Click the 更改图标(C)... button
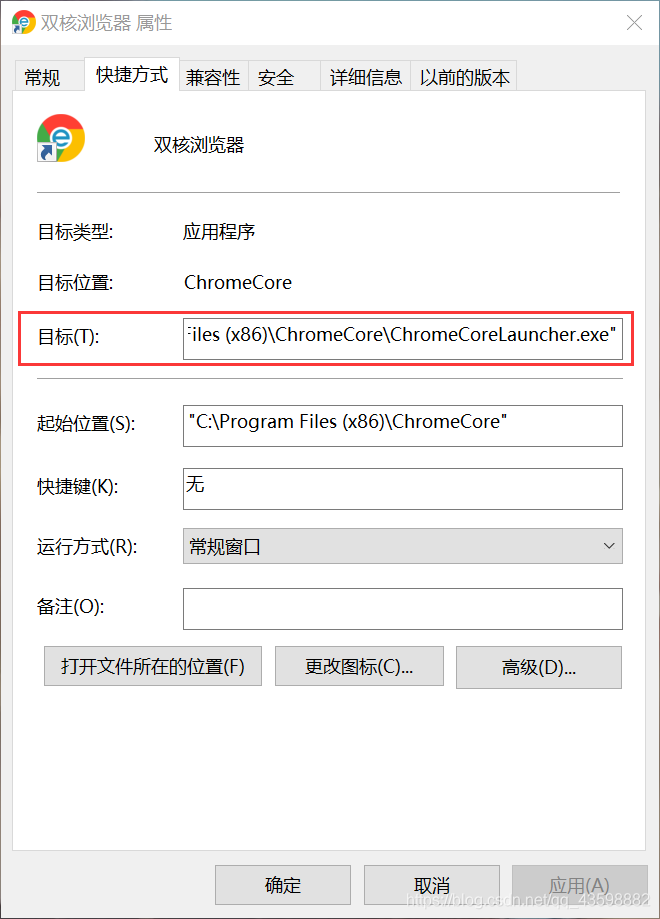This screenshot has width=660, height=919. tap(359, 666)
